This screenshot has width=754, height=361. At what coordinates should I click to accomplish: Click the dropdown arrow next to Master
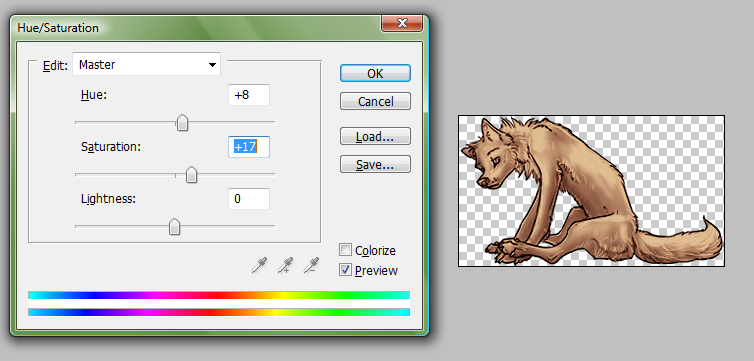point(212,65)
